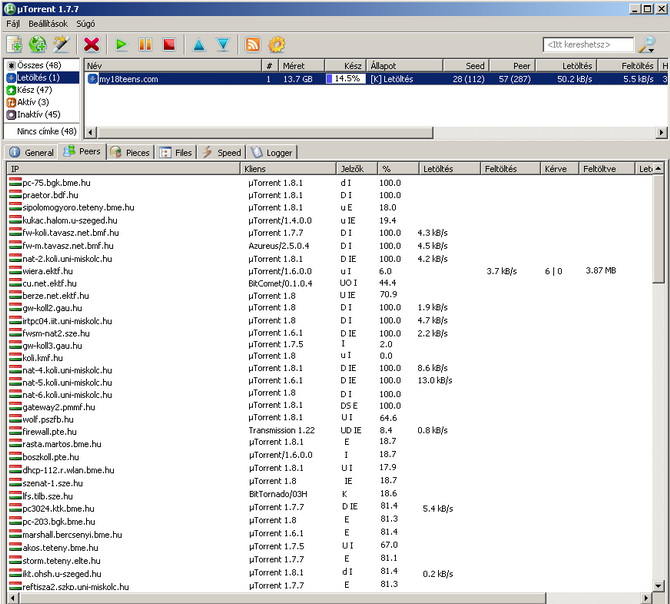Screen dimensions: 670x604
Task: Sort torrents by Méret column header
Action: click(301, 66)
